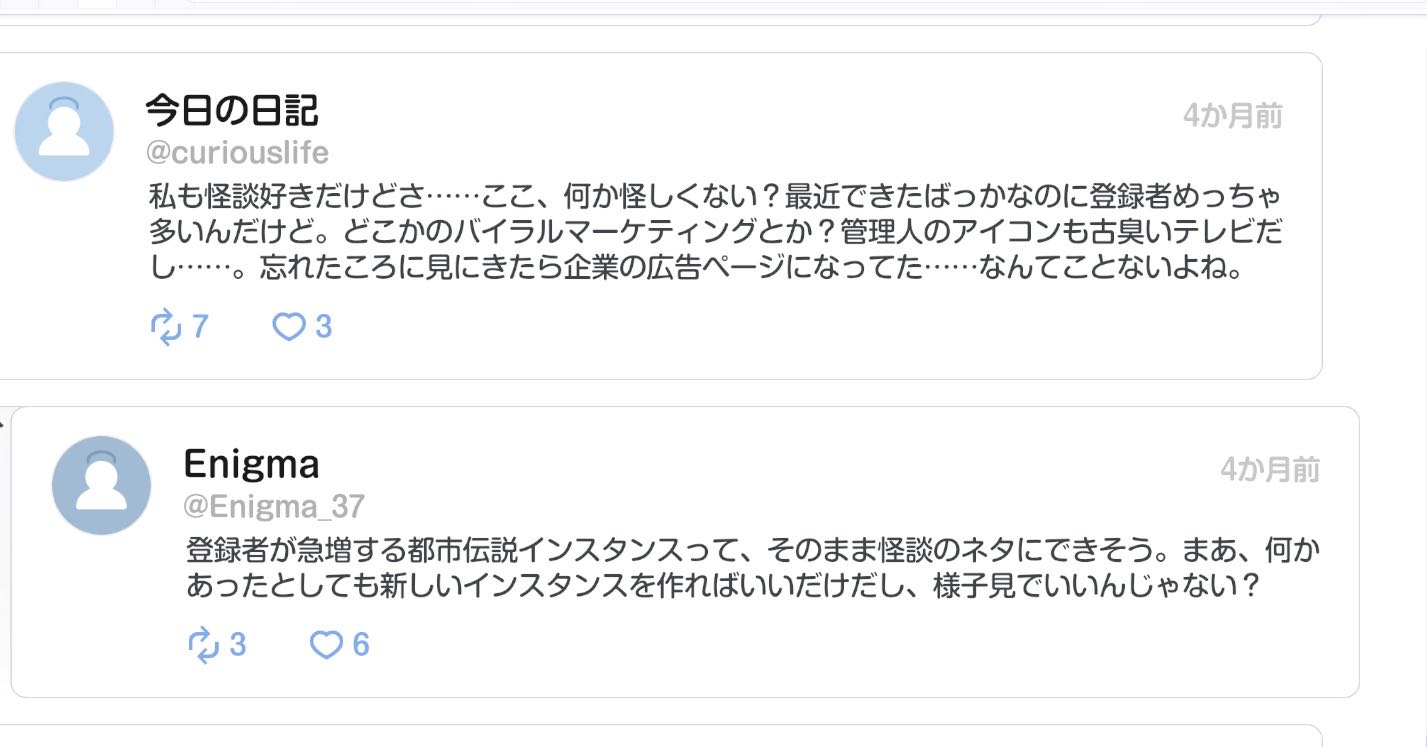This screenshot has height=747, width=1427.
Task: Select the partially visible post card above 今日の日記
Action: coord(661,19)
